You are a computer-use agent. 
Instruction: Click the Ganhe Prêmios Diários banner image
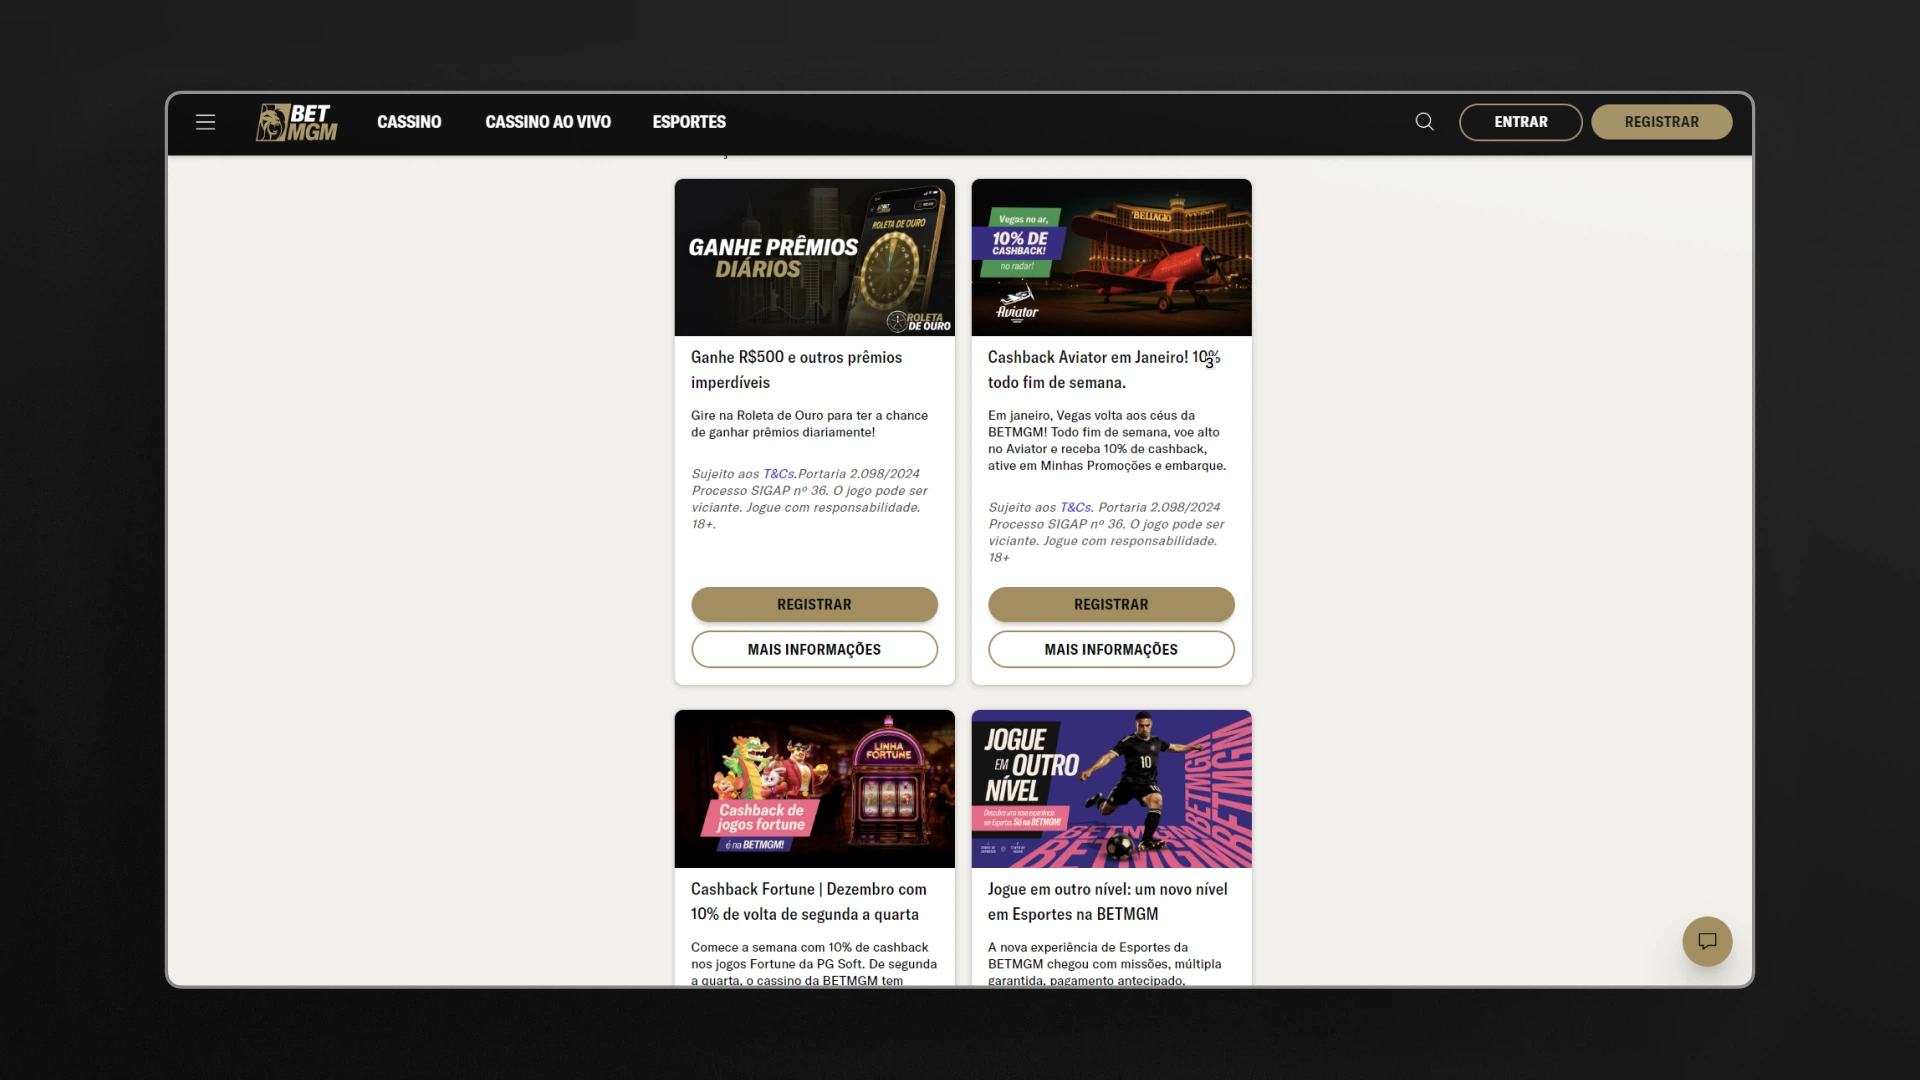tap(814, 257)
